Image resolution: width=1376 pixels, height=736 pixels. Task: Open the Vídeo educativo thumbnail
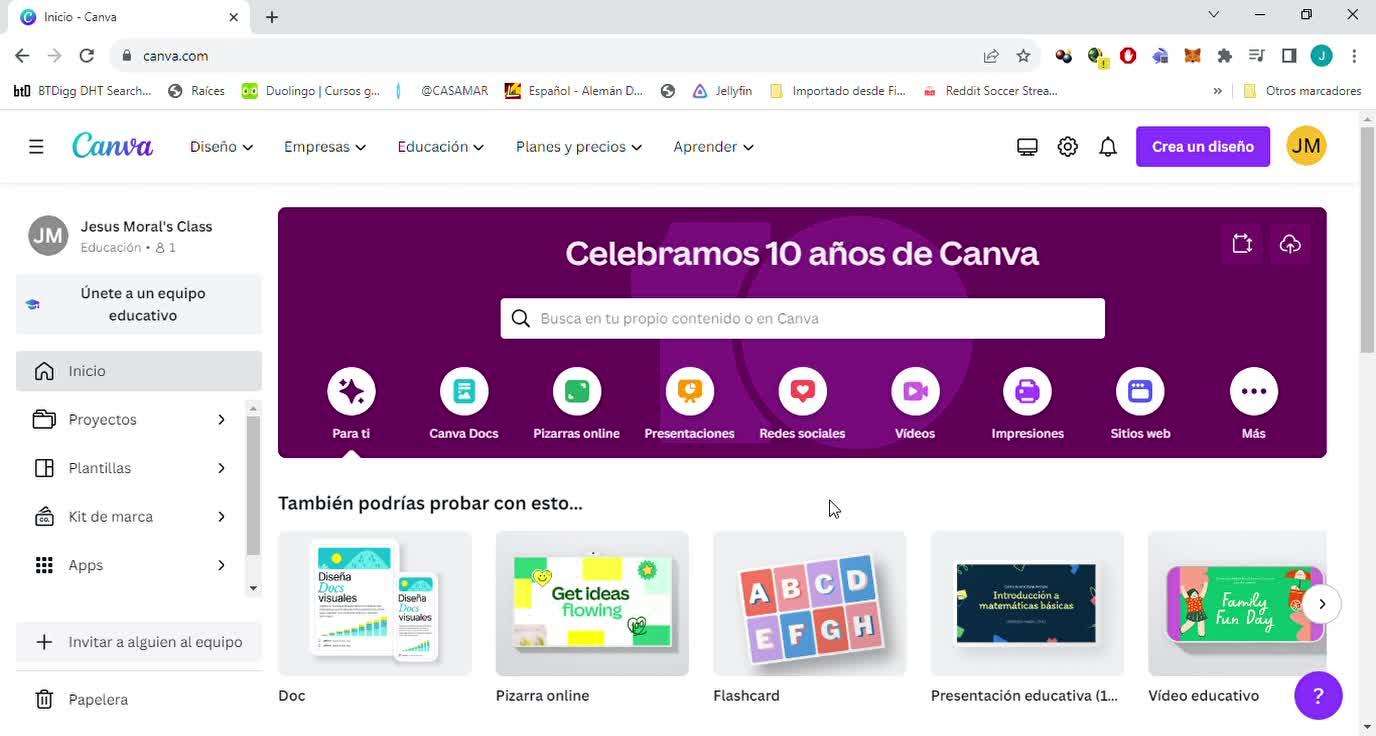1237,604
